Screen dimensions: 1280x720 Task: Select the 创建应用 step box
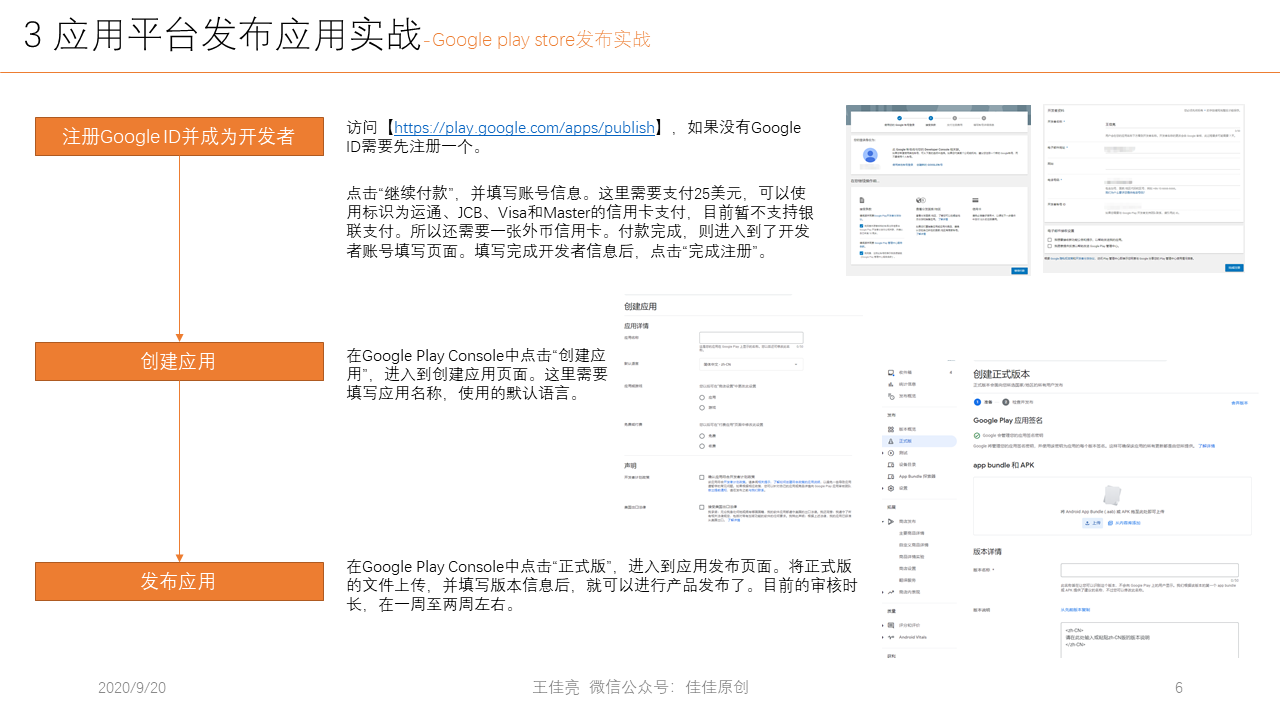pos(179,362)
